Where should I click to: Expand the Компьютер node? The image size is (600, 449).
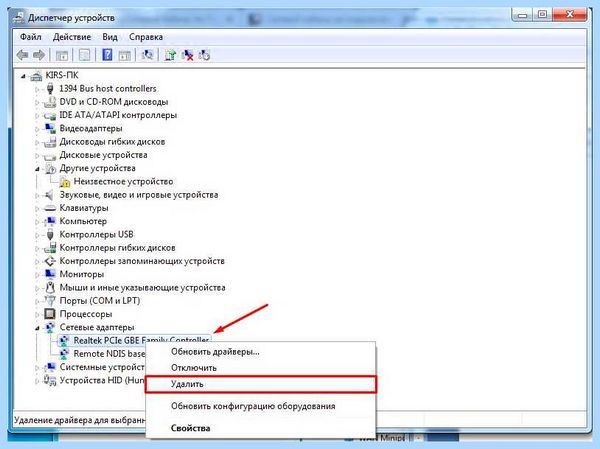click(x=37, y=222)
